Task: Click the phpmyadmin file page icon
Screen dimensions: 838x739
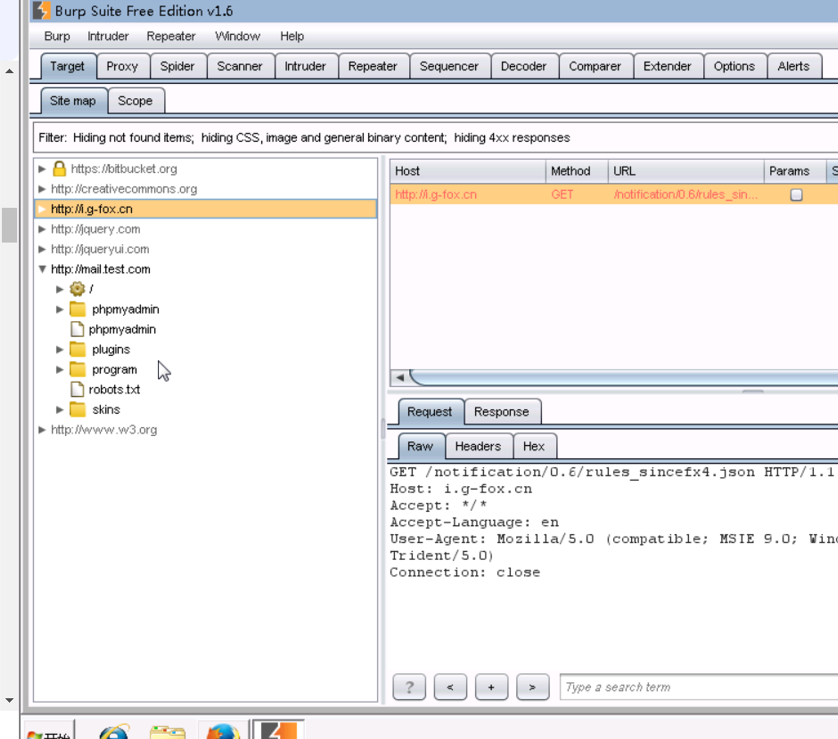Action: (77, 329)
